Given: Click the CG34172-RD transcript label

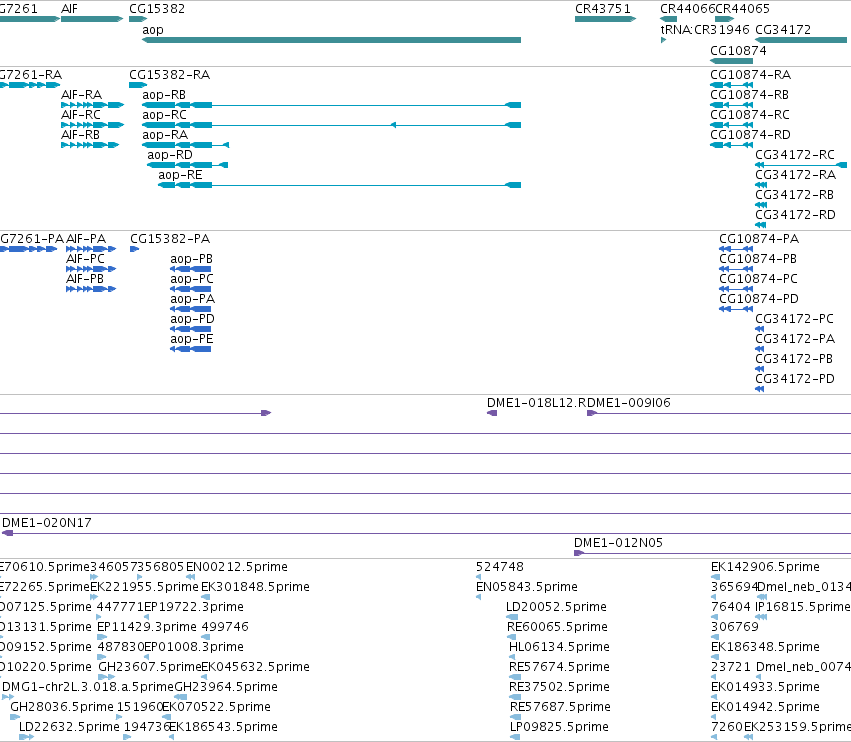Looking at the screenshot, I should (796, 215).
